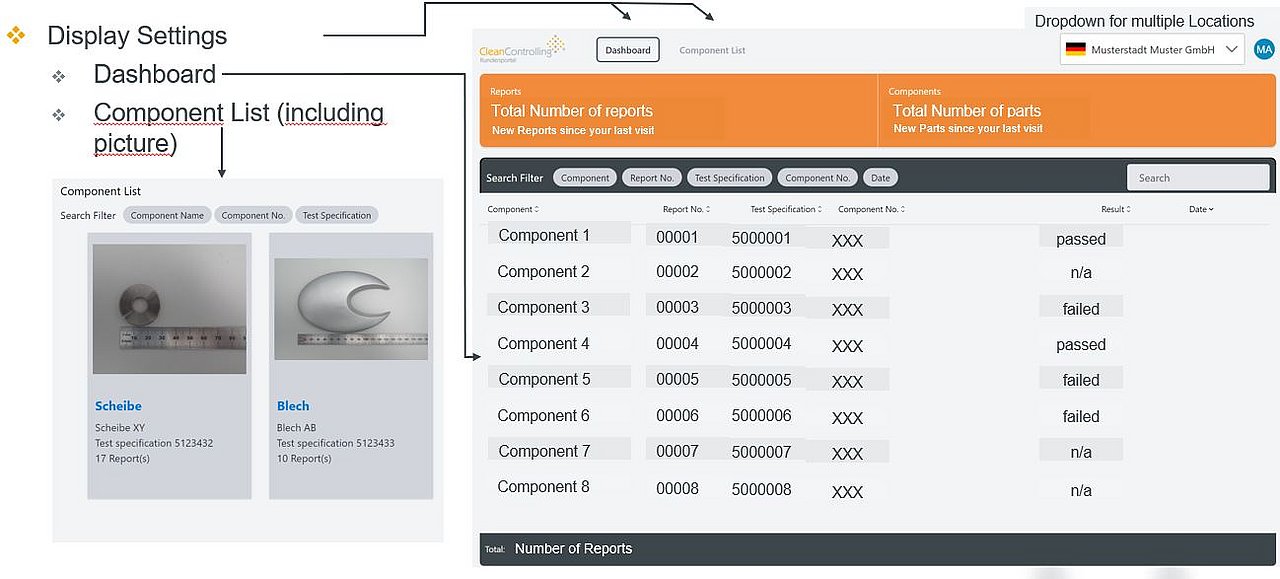1280x579 pixels.
Task: Open the Blech component image thumbnail
Action: pyautogui.click(x=351, y=309)
